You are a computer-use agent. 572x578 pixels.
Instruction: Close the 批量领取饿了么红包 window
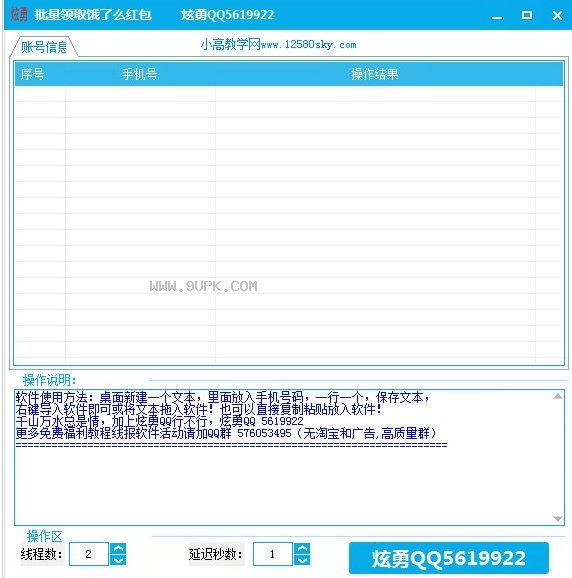(x=557, y=15)
